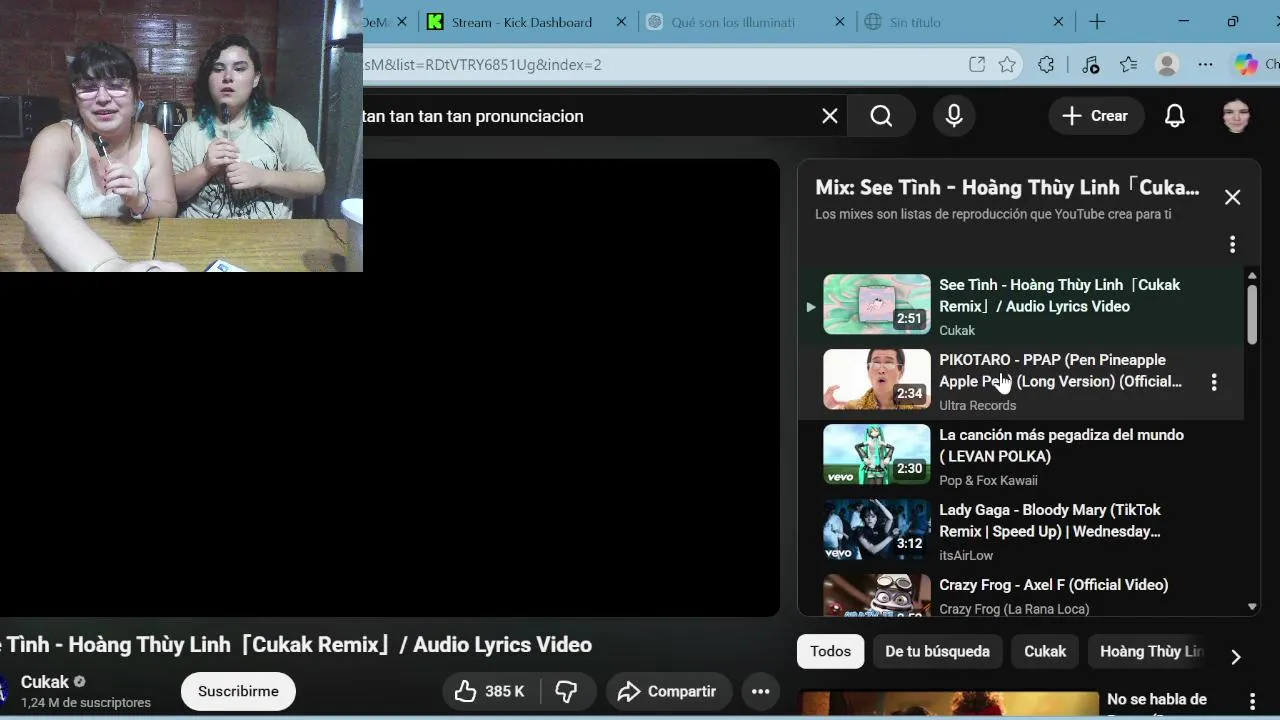Open more video actions ellipsis
Viewport: 1280px width, 720px height.
[x=760, y=691]
